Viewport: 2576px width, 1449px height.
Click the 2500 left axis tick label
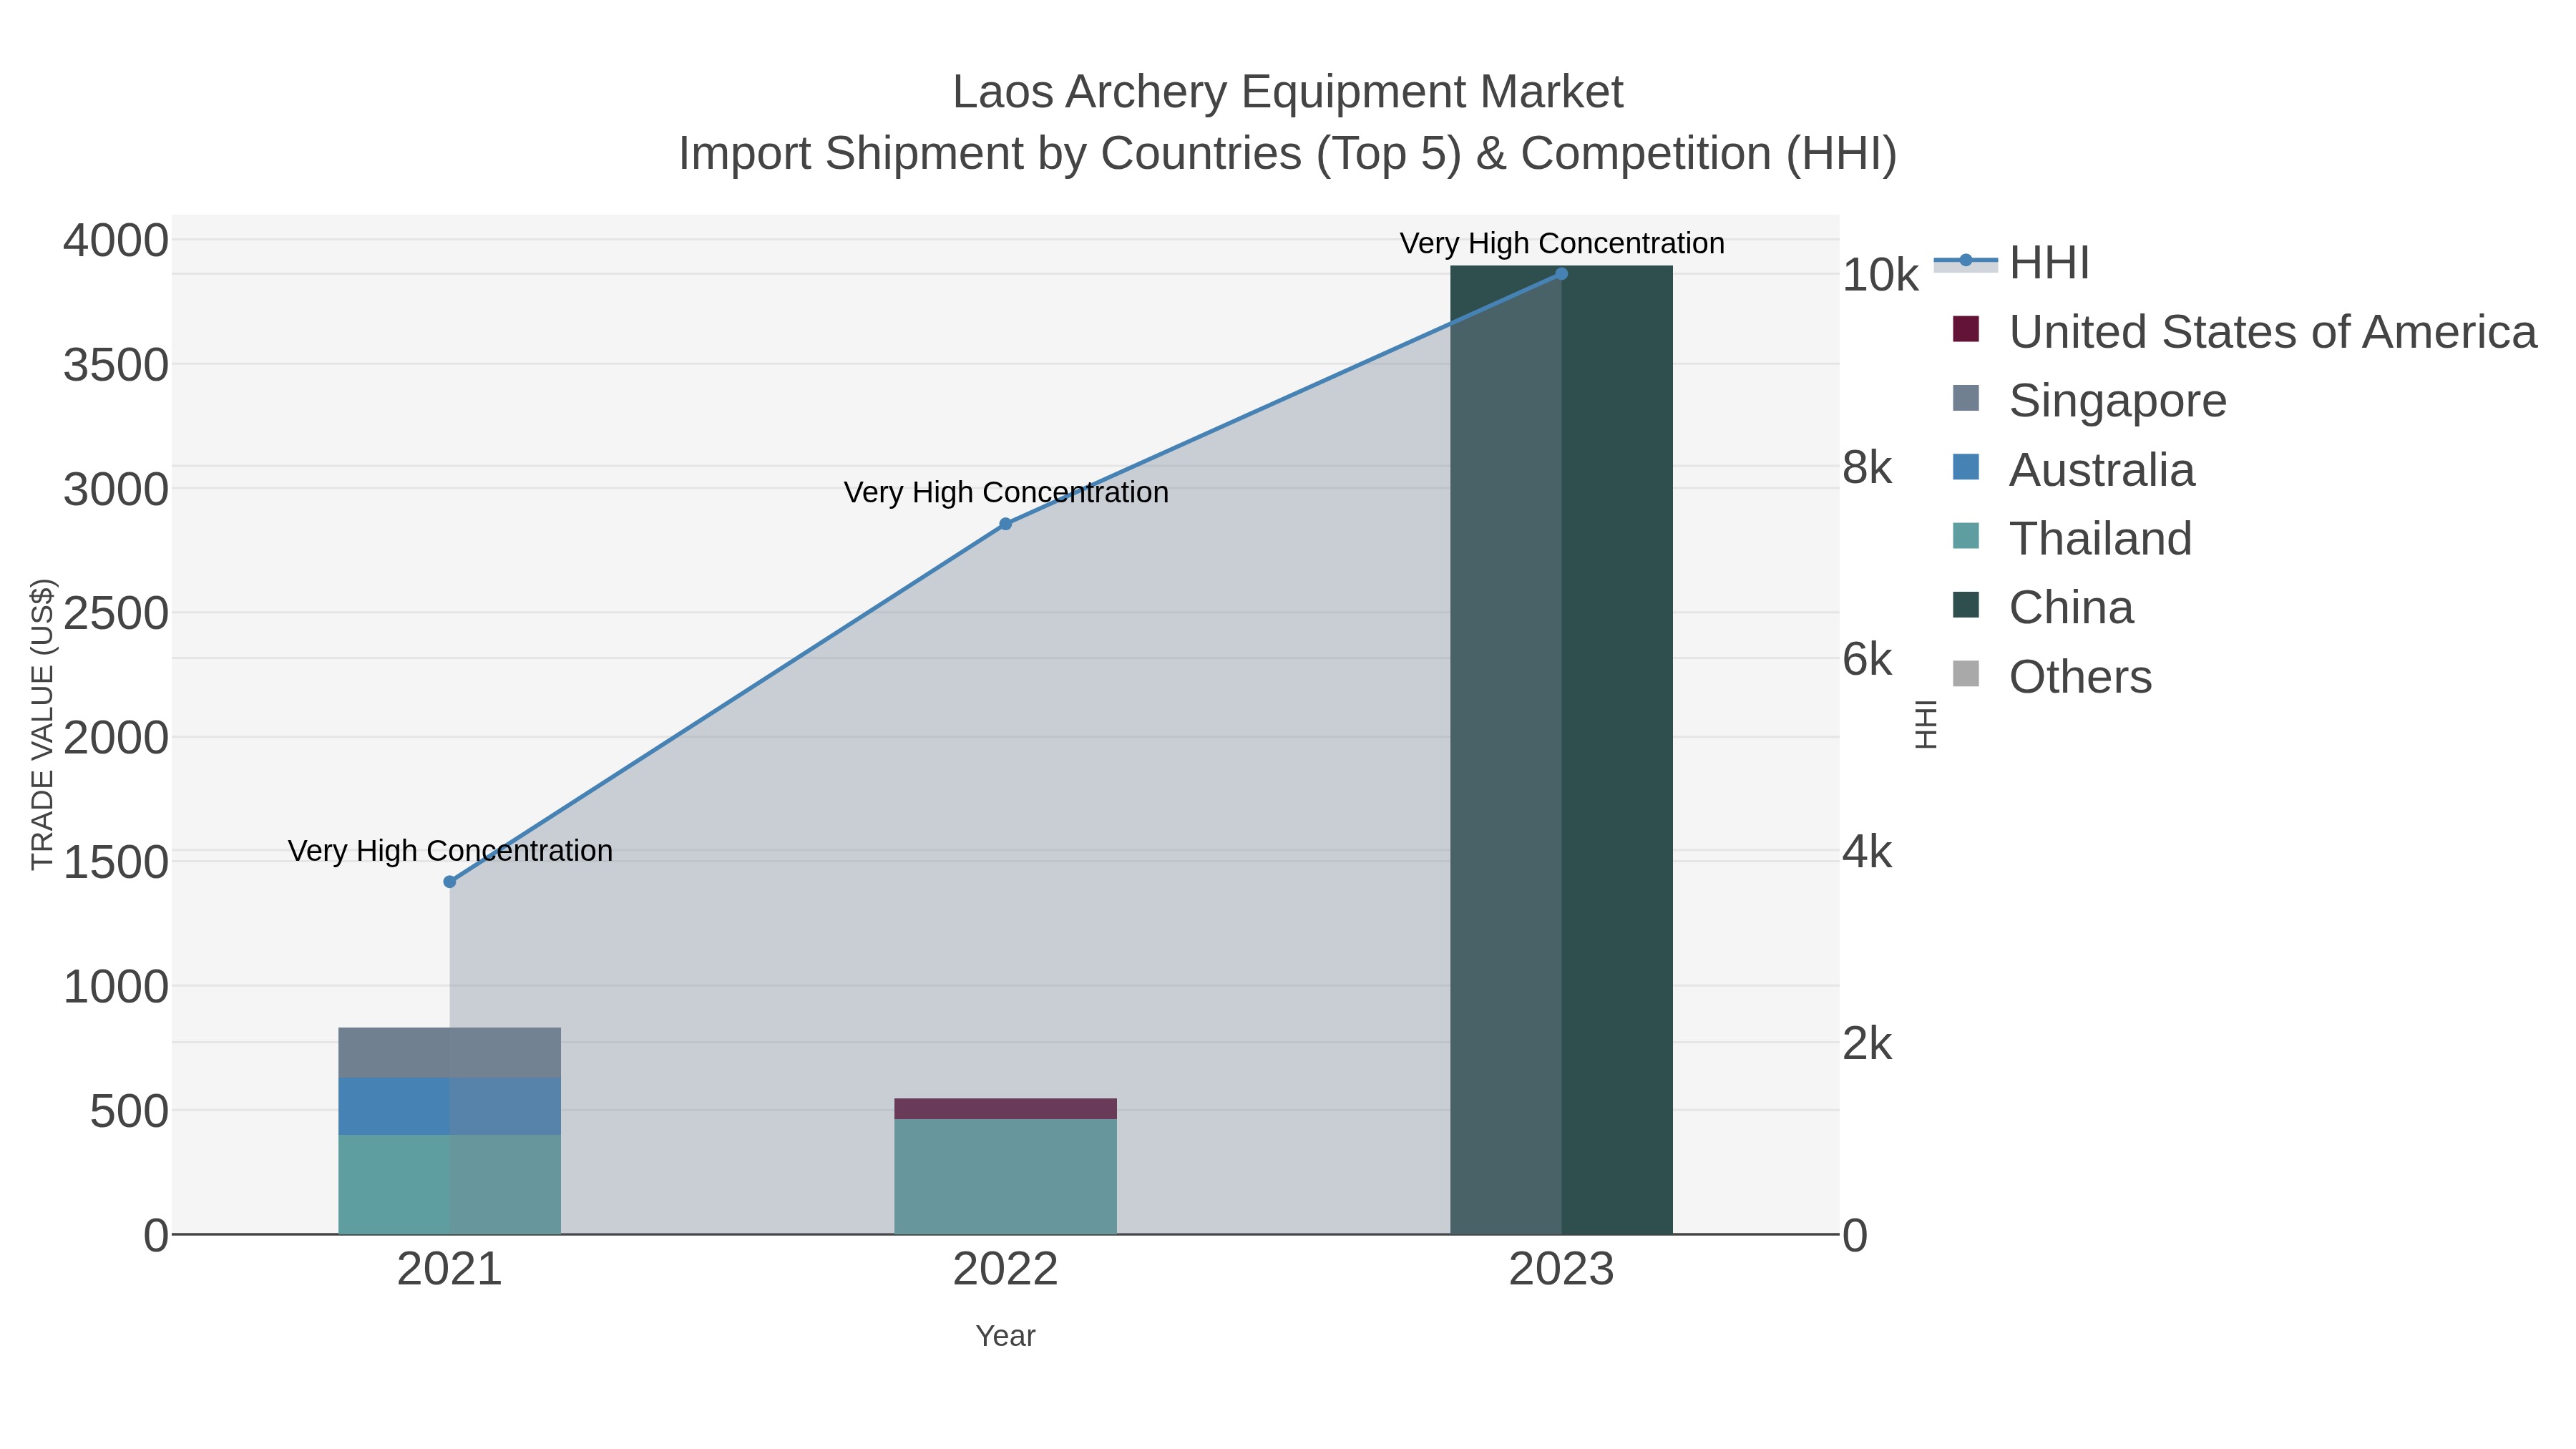tap(116, 614)
